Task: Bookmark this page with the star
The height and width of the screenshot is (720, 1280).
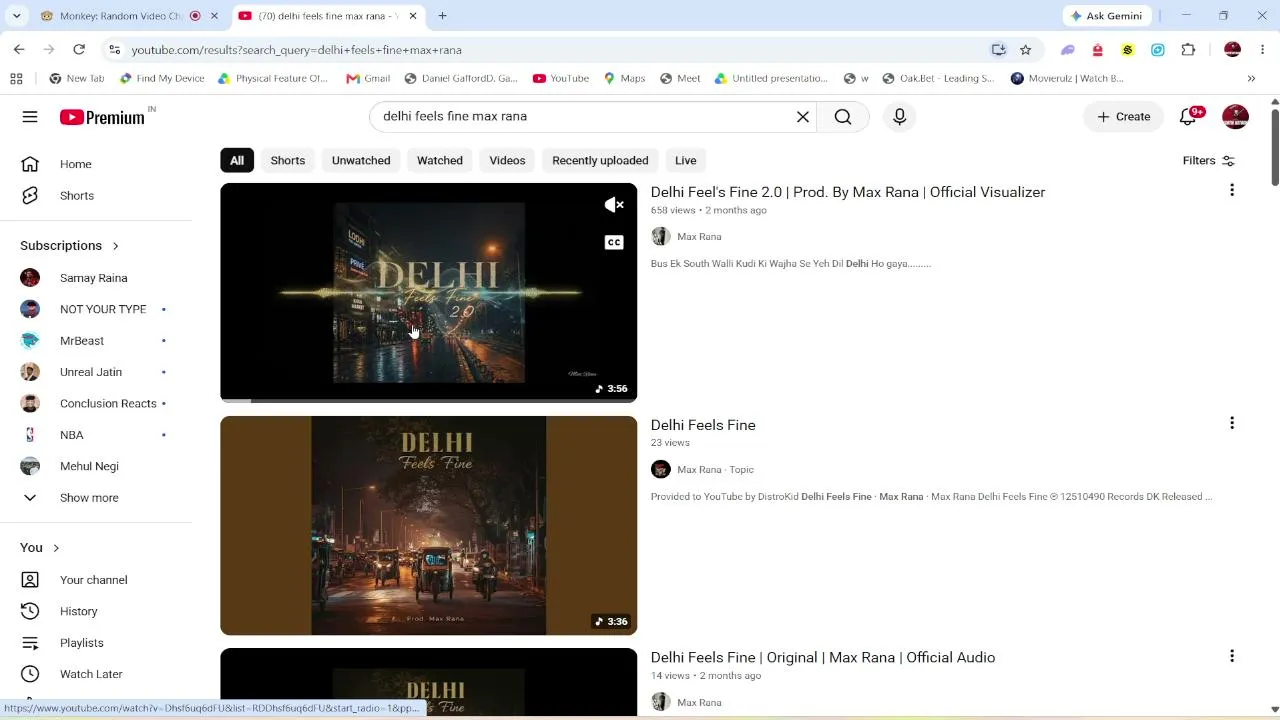Action: click(1025, 50)
